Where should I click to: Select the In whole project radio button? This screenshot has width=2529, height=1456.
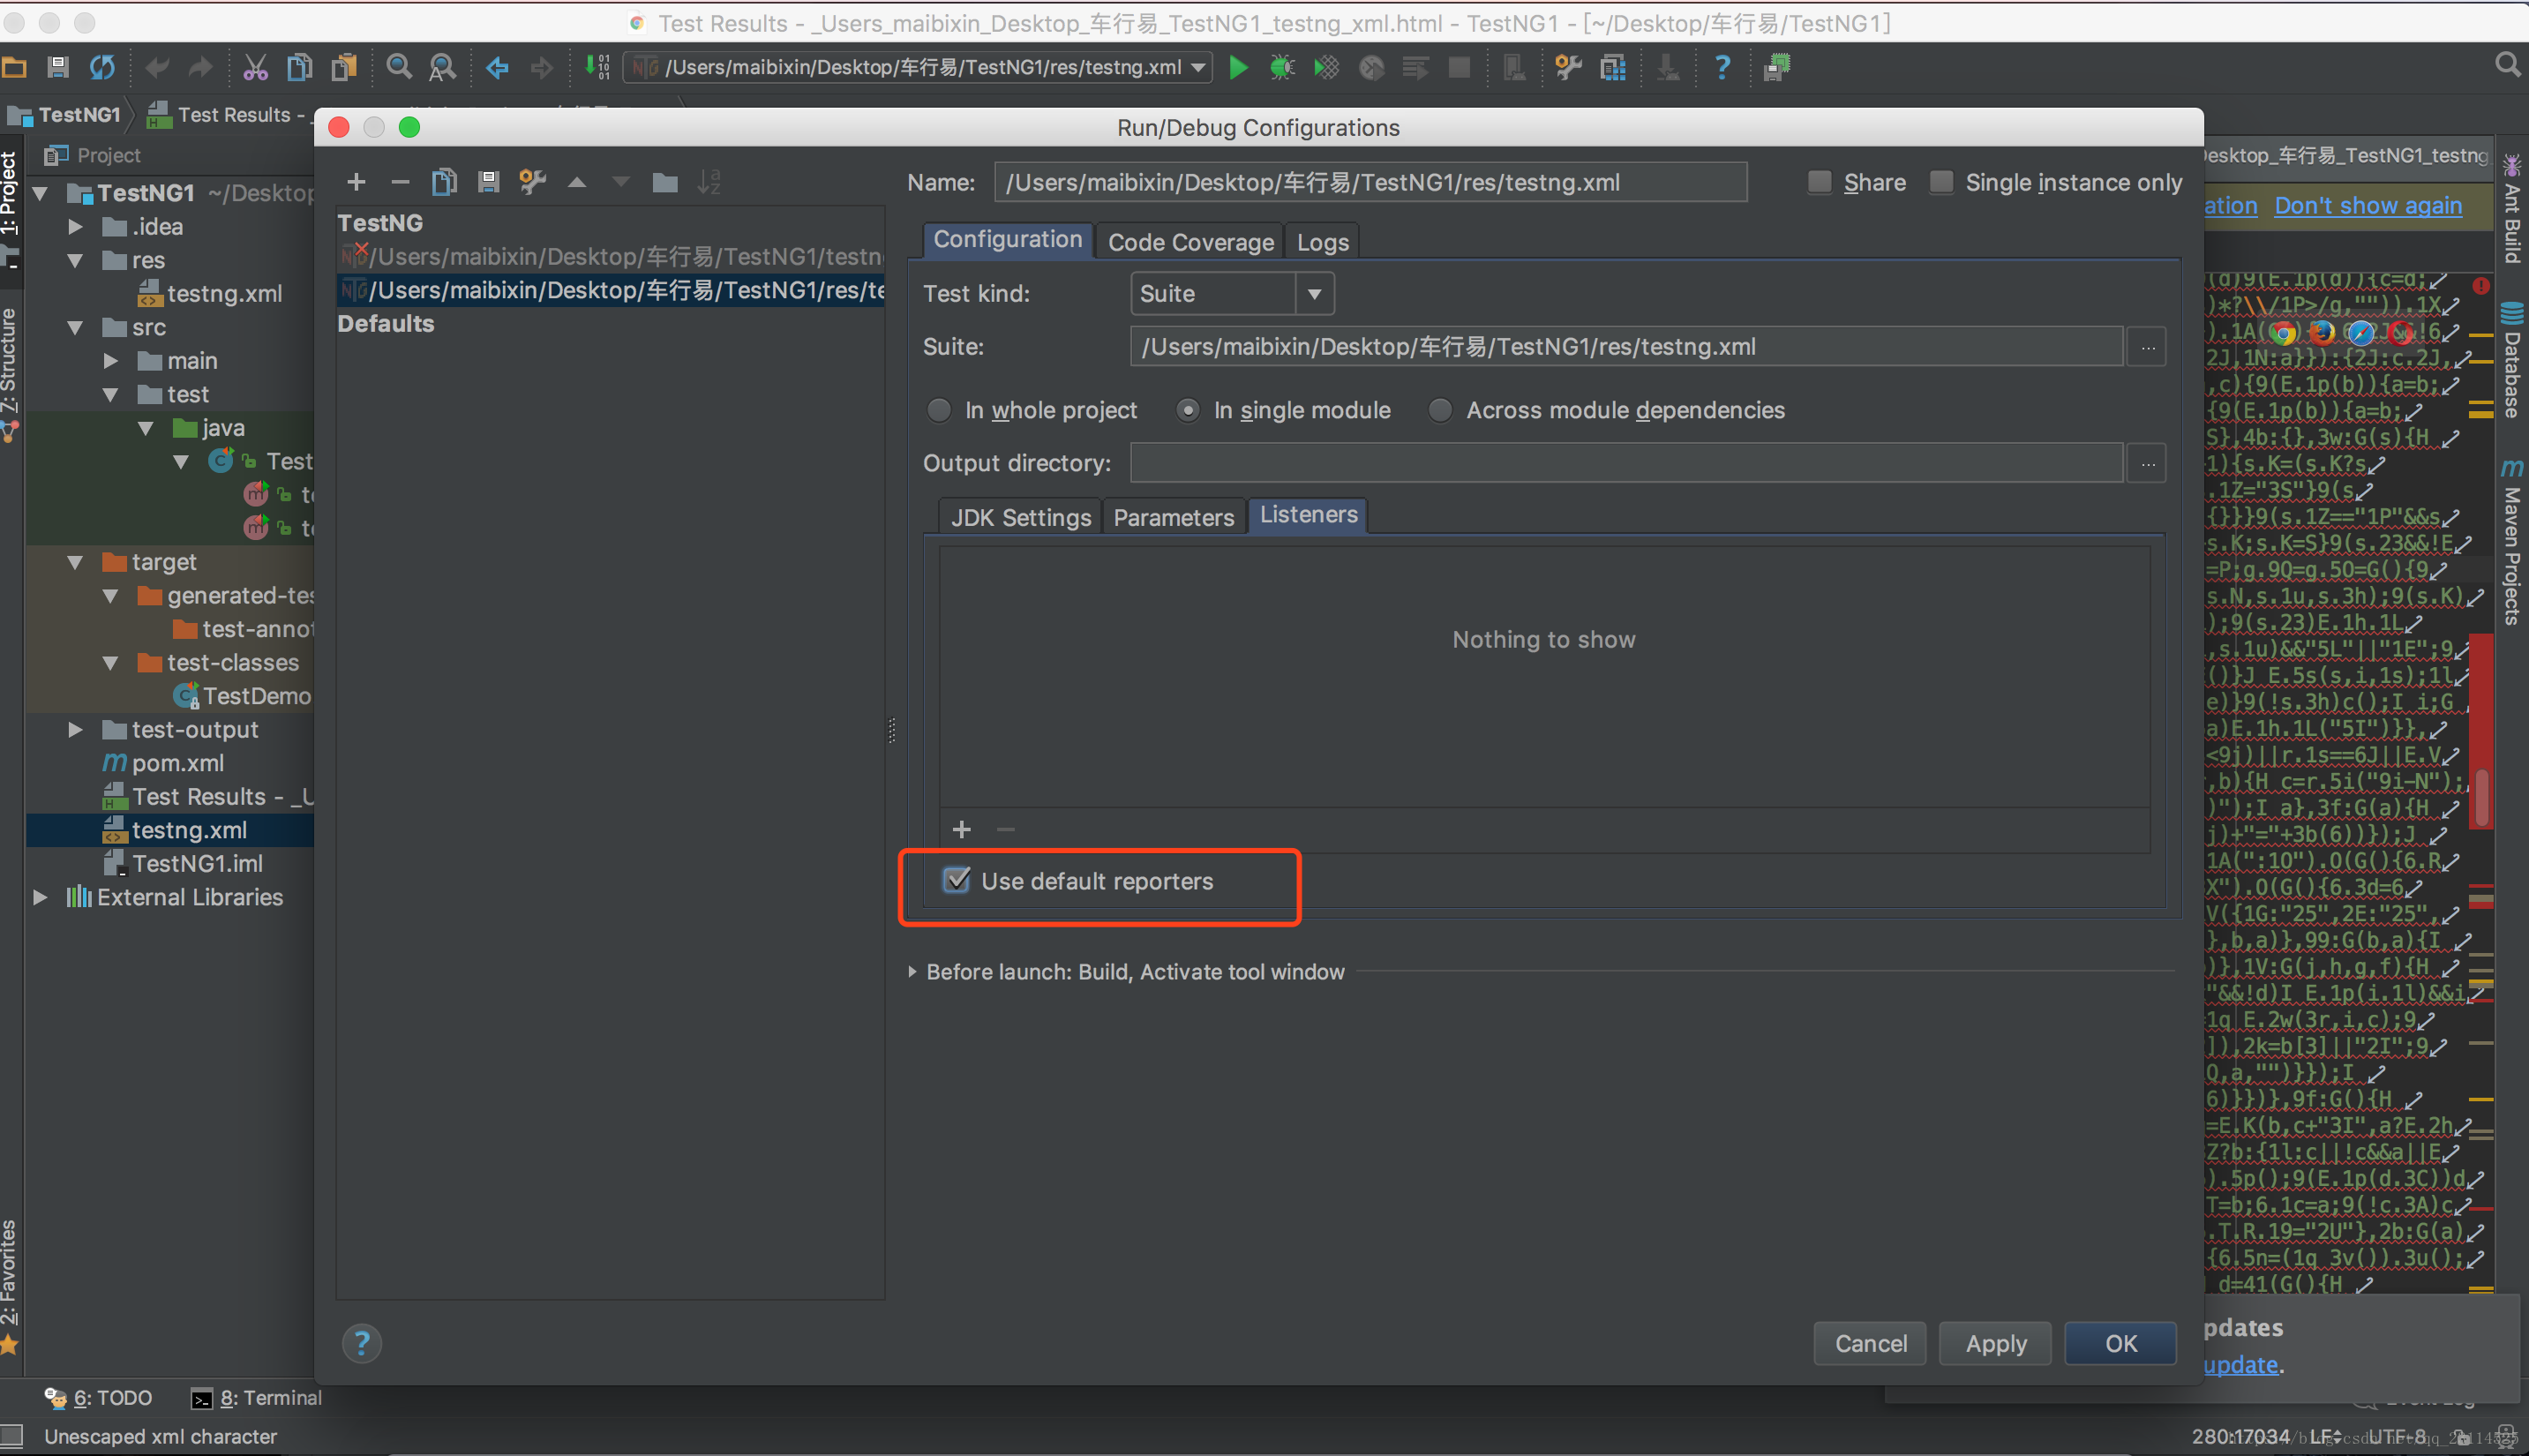tap(940, 410)
